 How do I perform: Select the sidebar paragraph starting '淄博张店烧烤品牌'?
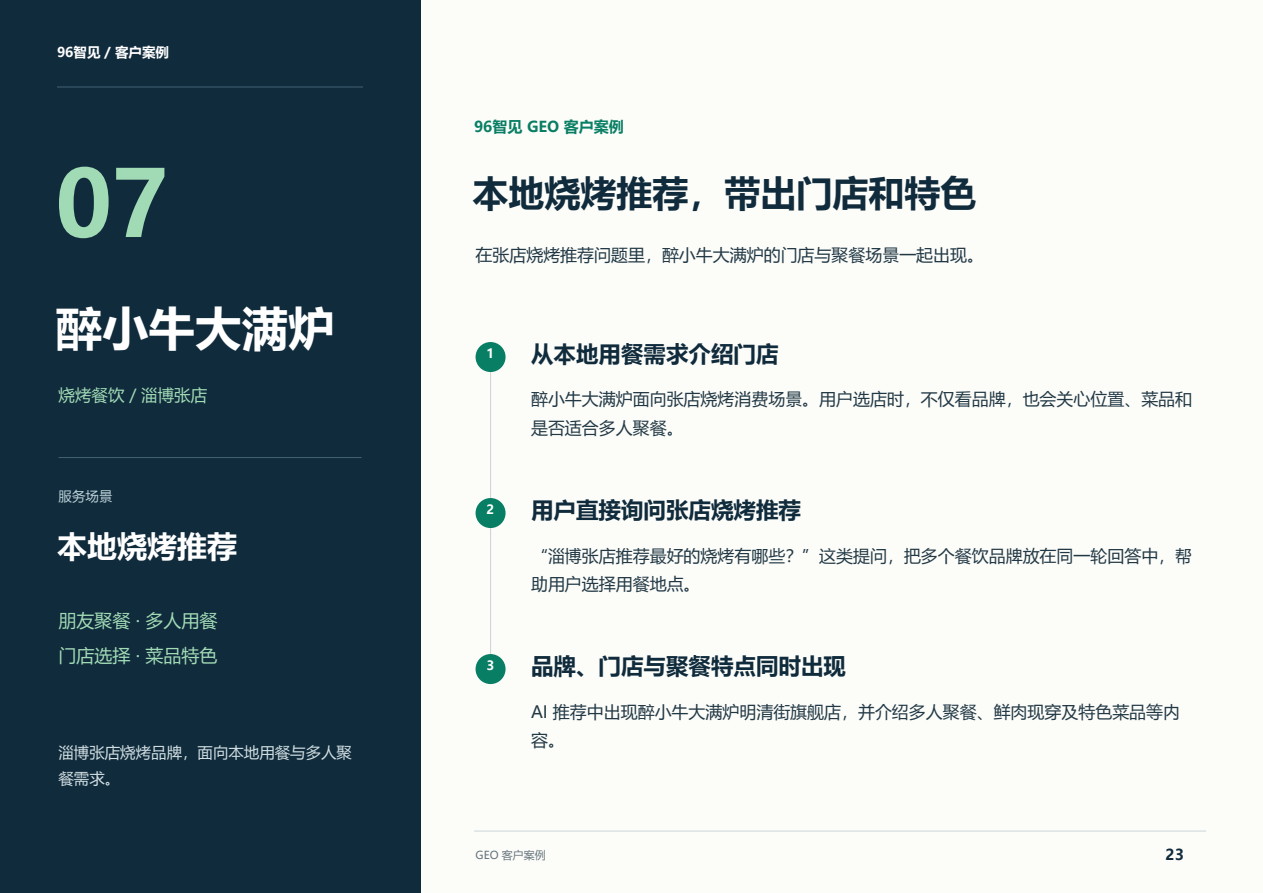205,766
